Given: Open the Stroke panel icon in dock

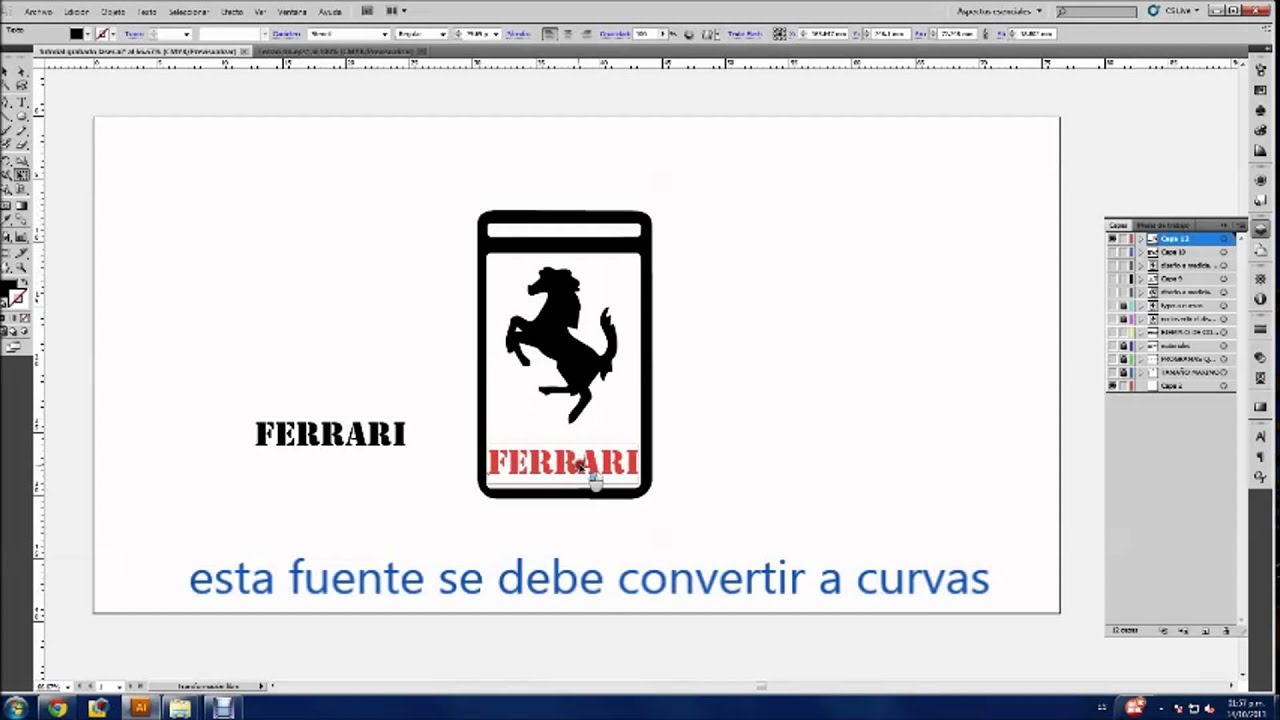Looking at the screenshot, I should (x=1260, y=329).
